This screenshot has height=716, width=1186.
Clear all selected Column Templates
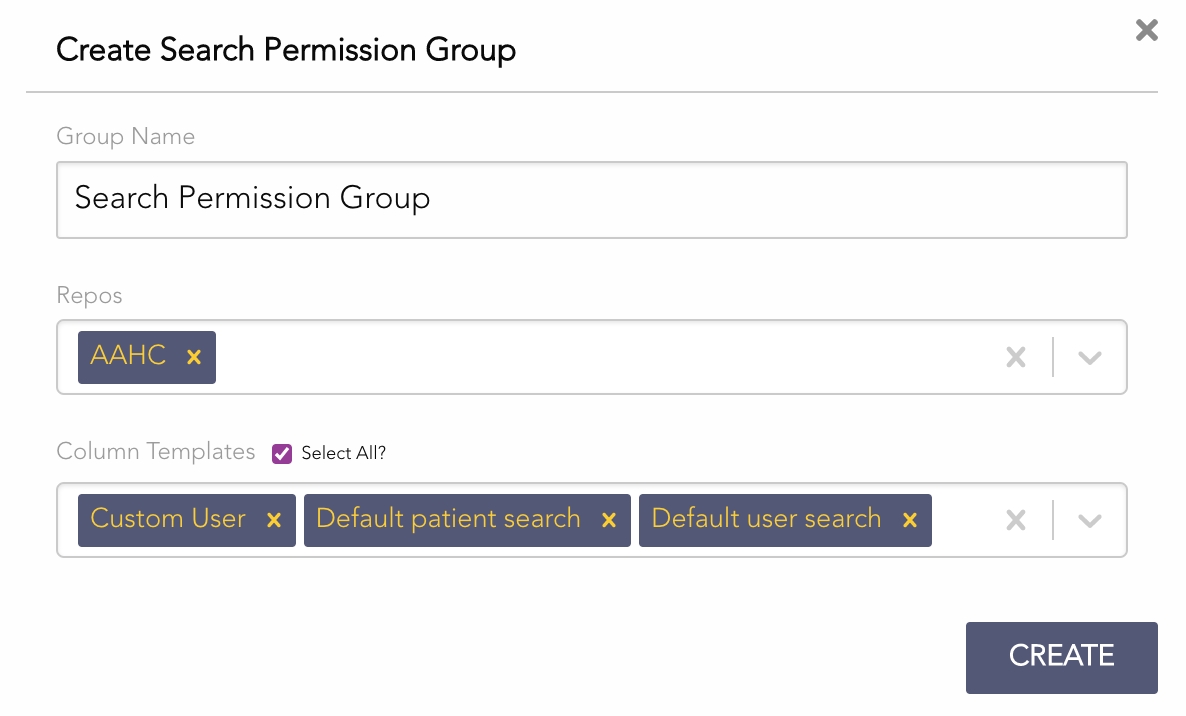(x=1016, y=520)
